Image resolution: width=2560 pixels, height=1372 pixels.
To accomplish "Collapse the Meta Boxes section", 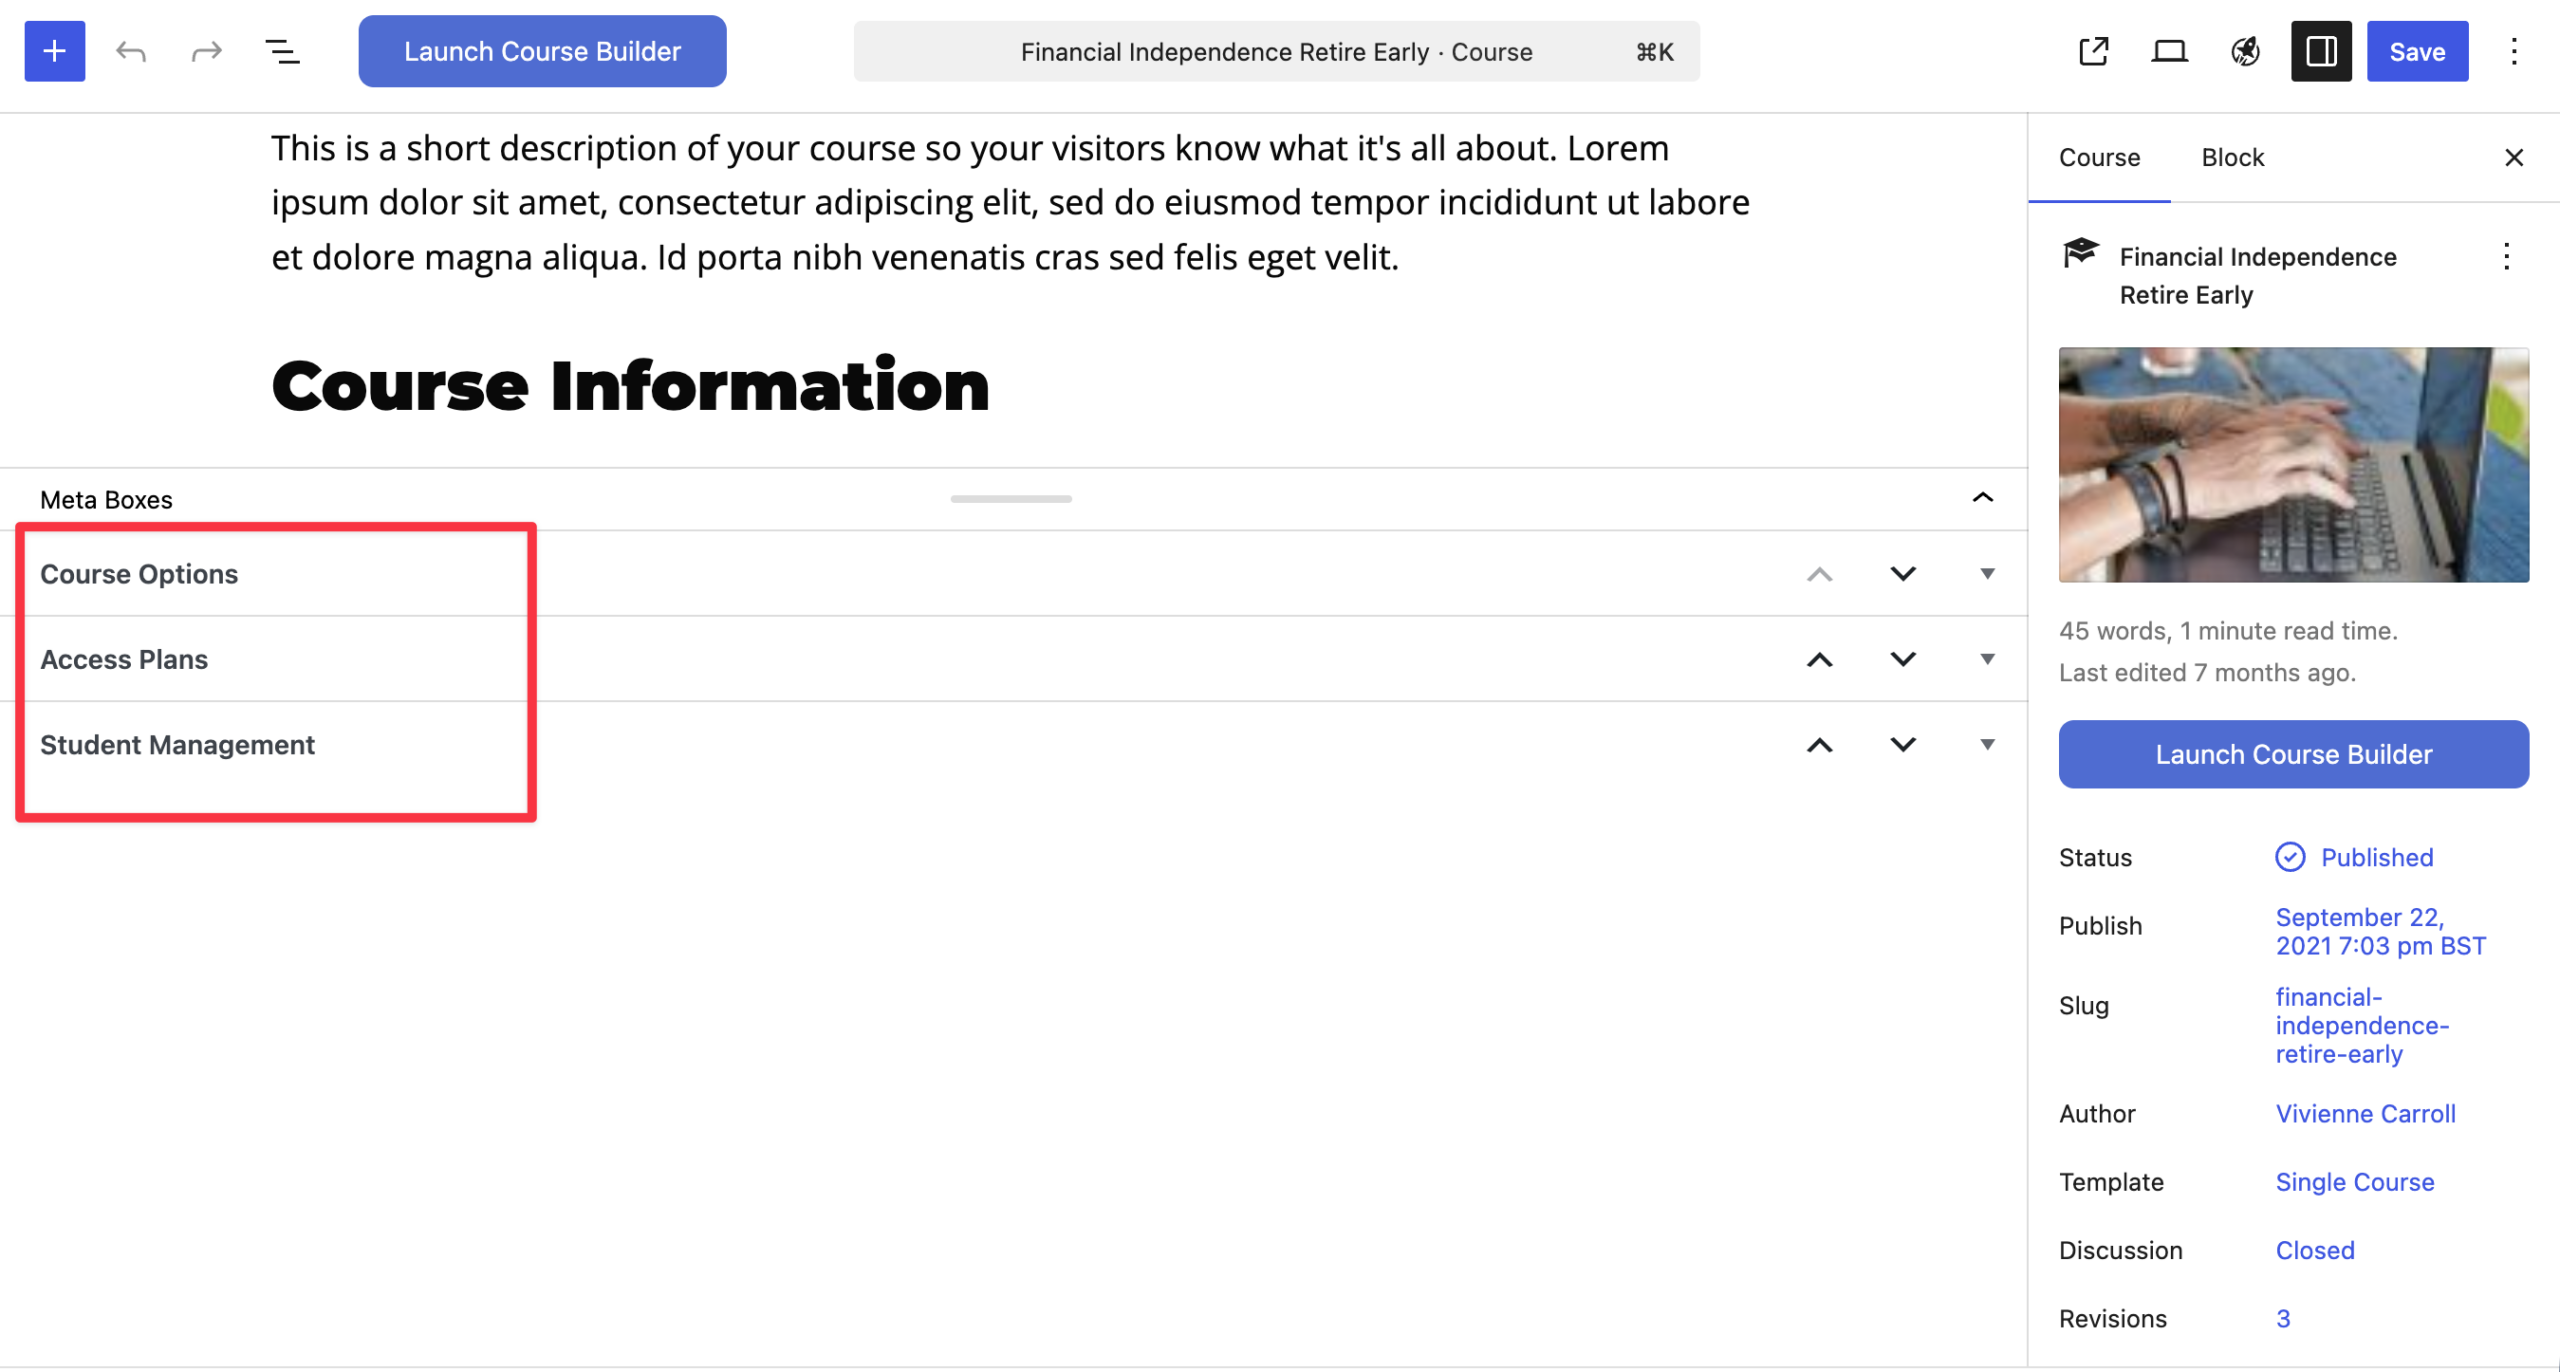I will pyautogui.click(x=1982, y=498).
